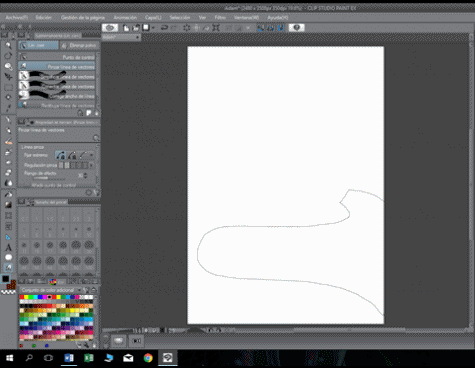Select the Airbrush tool
This screenshot has height=368, width=475.
[8, 152]
